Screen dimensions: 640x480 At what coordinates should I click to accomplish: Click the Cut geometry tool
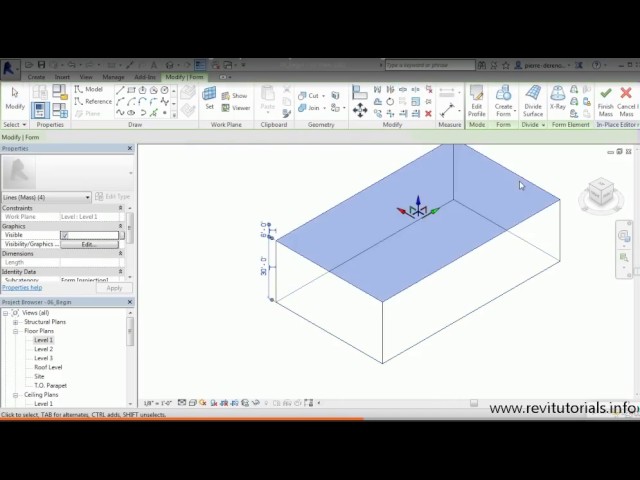click(309, 96)
